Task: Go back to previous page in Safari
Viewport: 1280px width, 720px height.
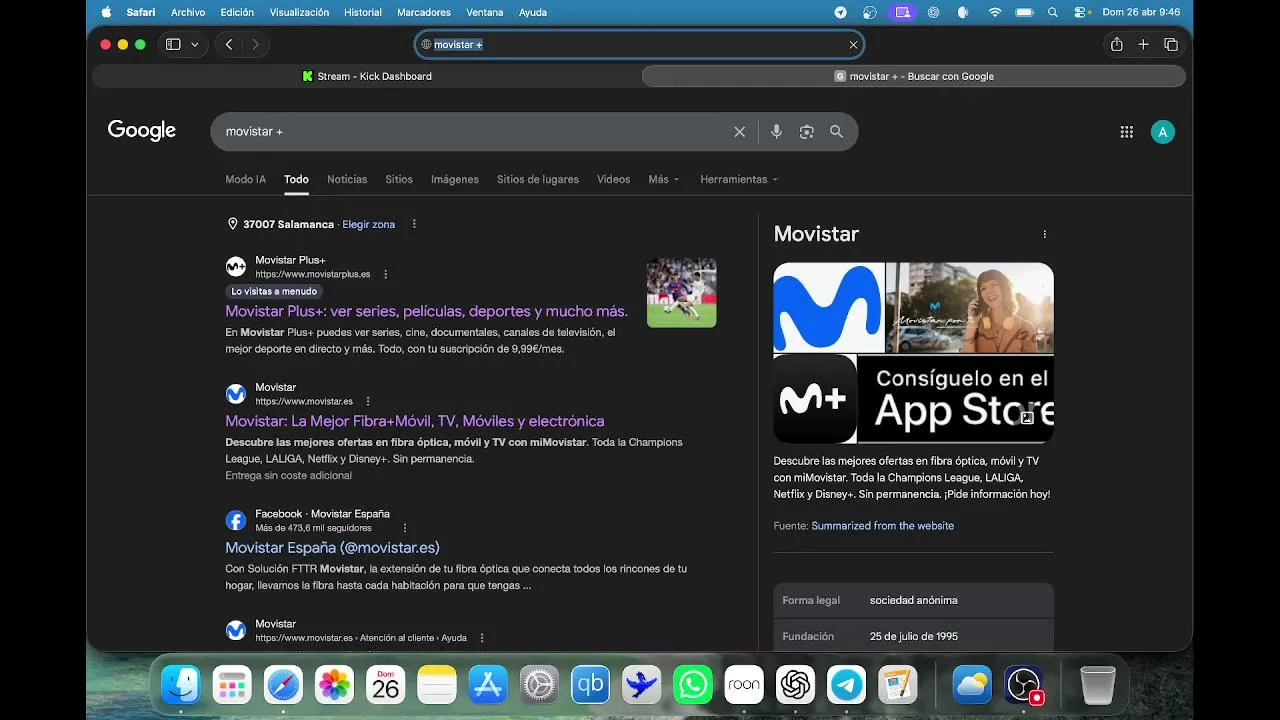Action: [x=229, y=45]
